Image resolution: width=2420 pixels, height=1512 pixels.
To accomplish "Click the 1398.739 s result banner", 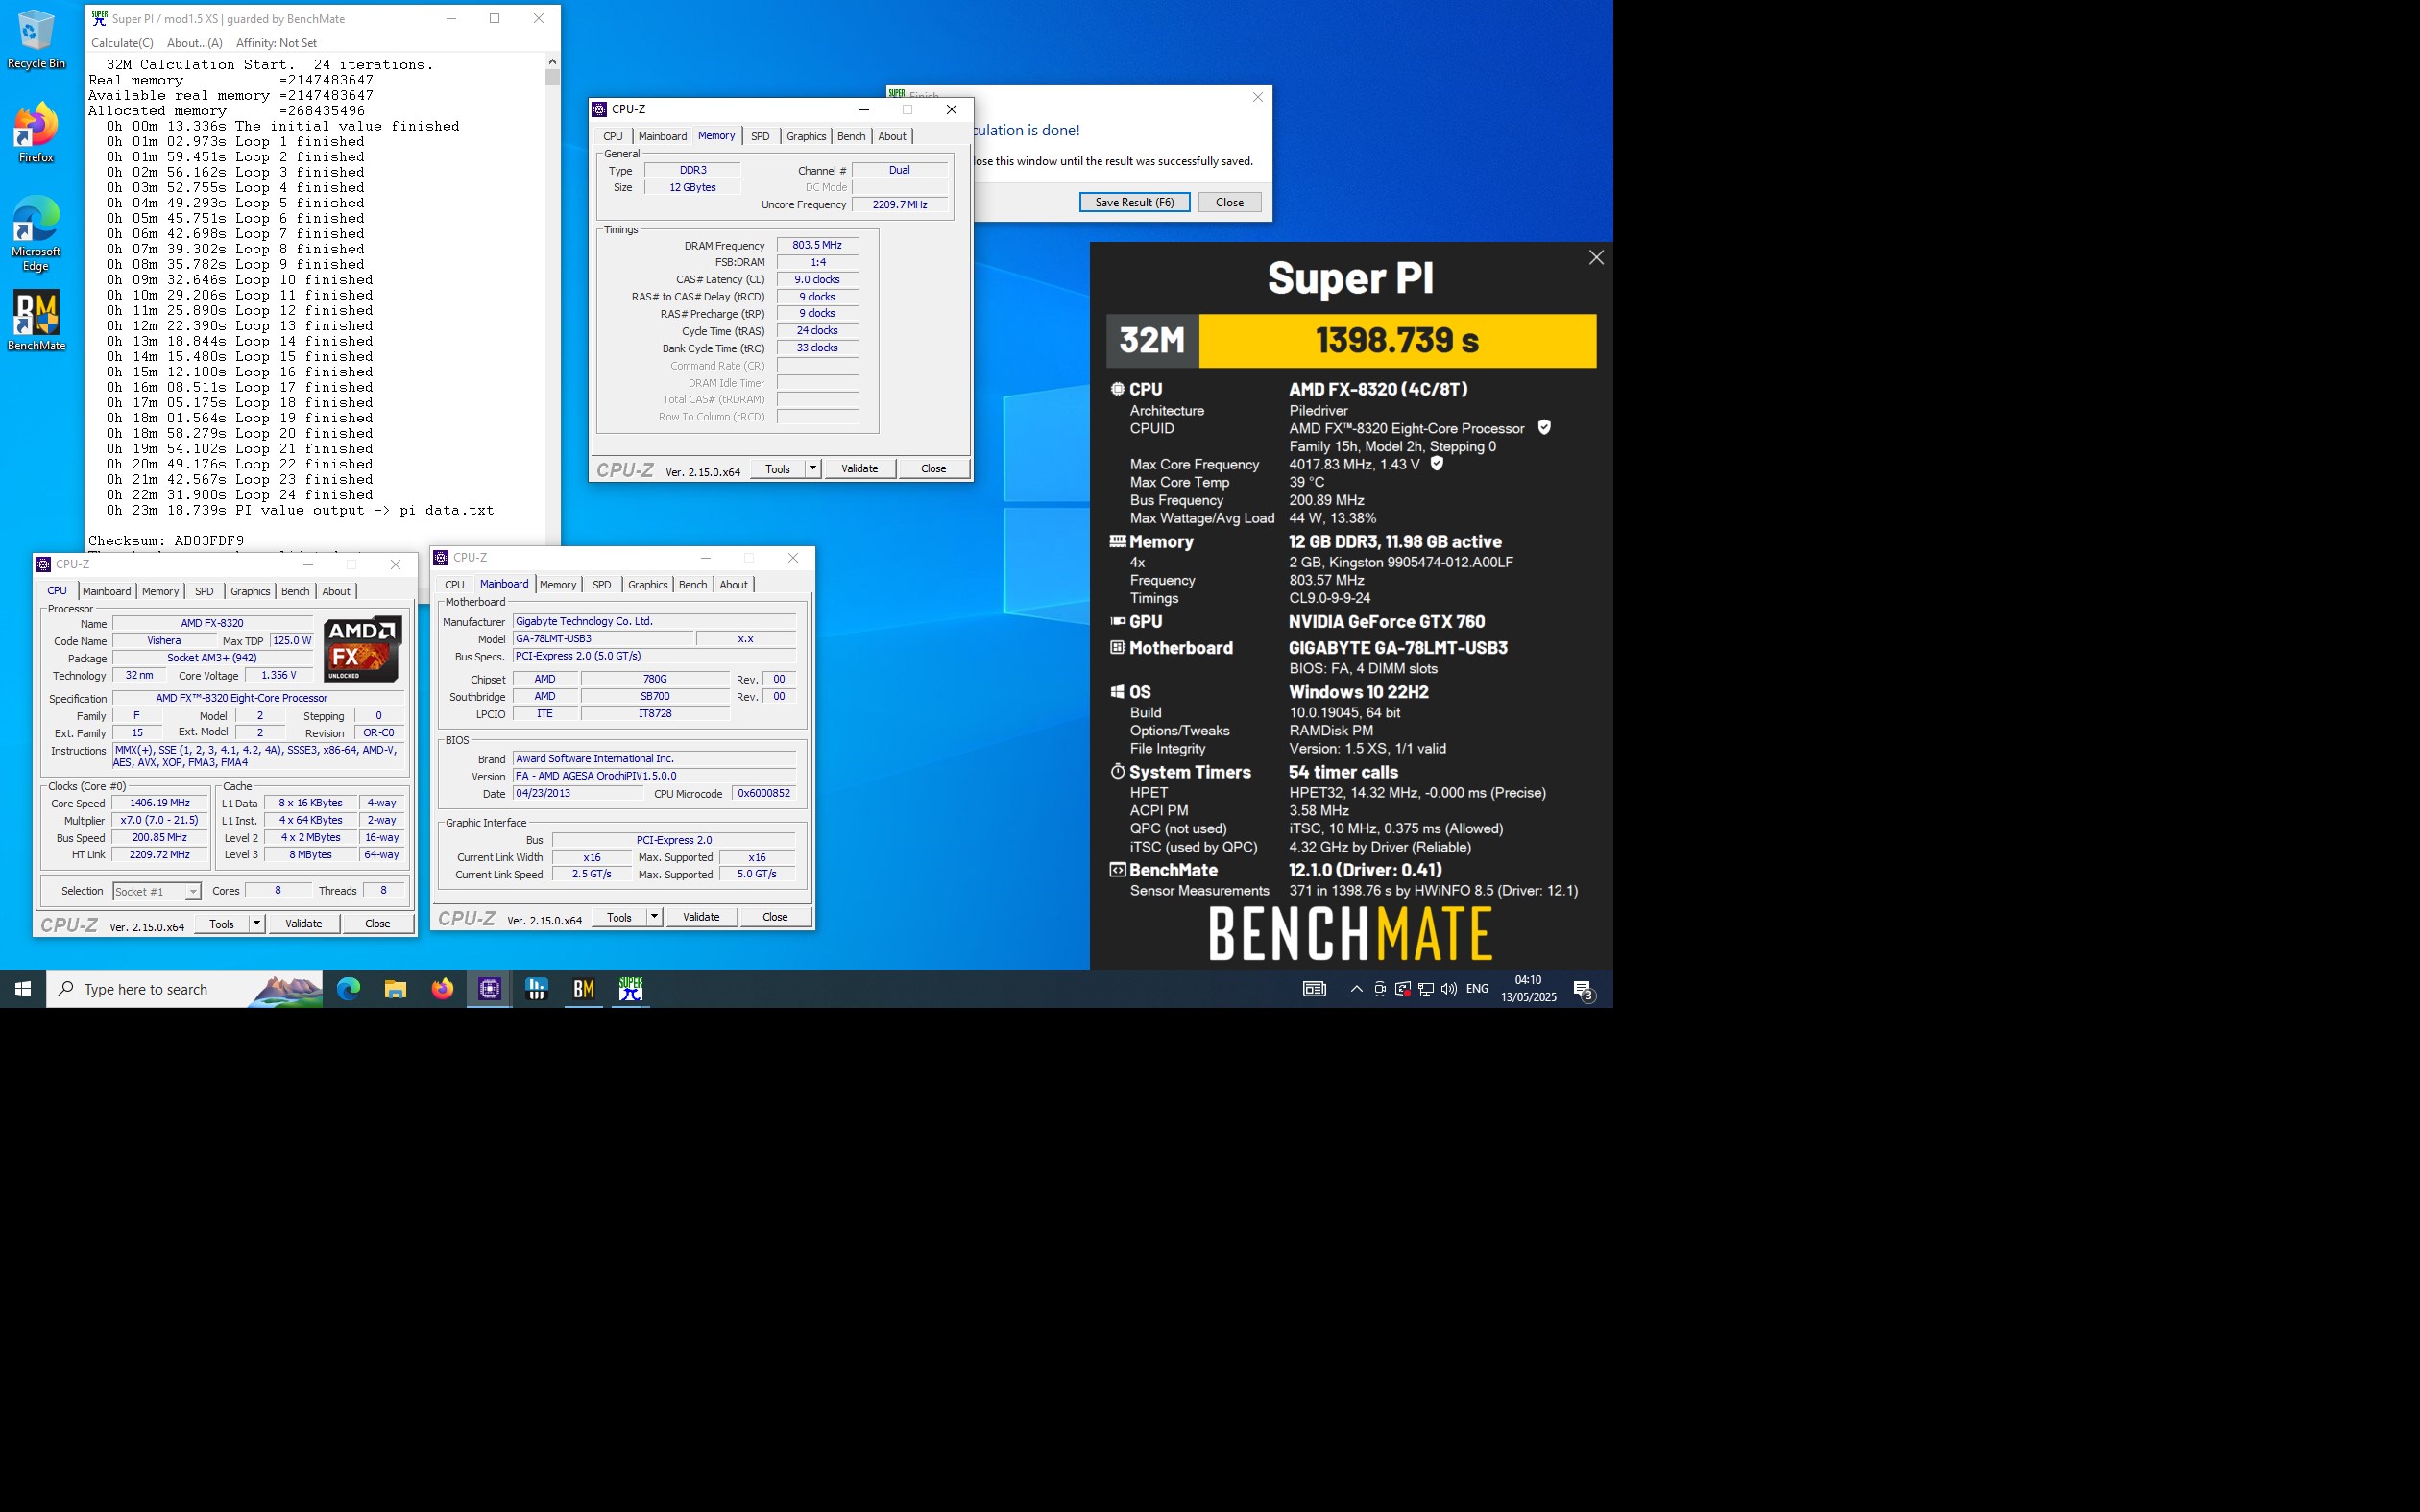I will (1397, 341).
